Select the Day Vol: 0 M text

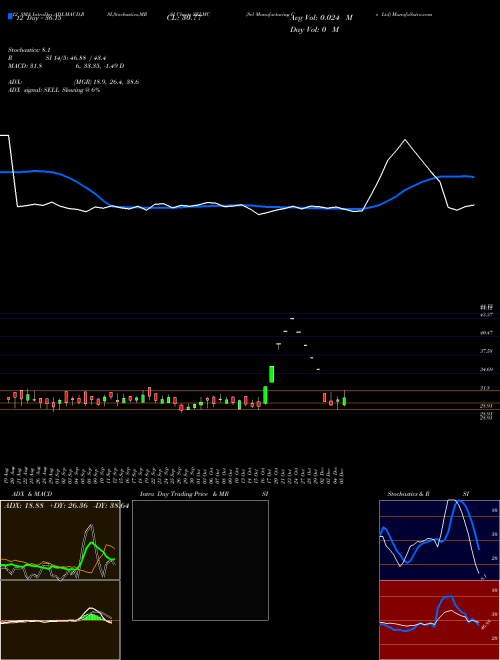(314, 29)
